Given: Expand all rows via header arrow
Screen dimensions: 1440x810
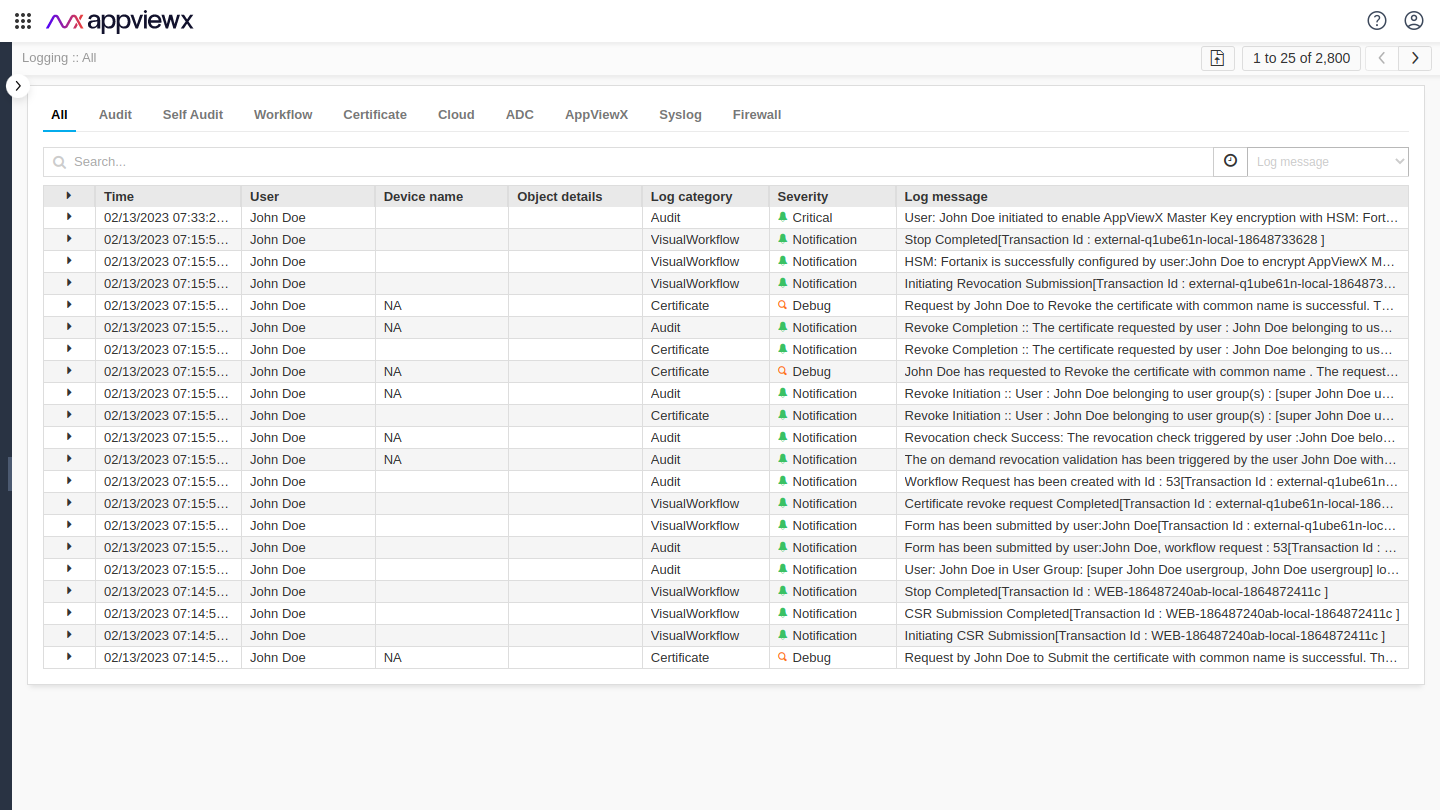Looking at the screenshot, I should pyautogui.click(x=69, y=196).
